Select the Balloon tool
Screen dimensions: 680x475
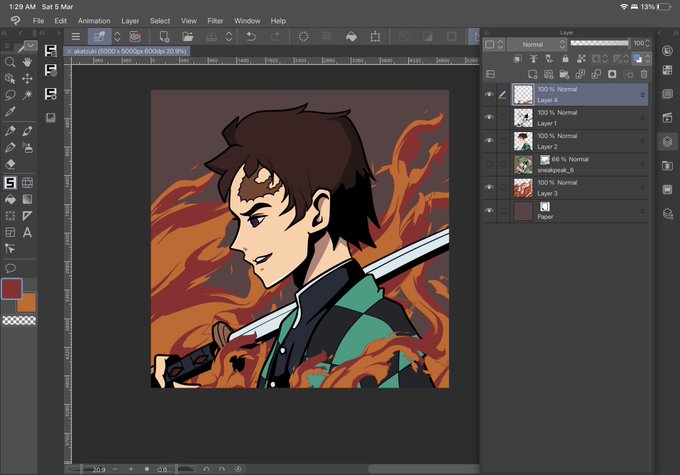[10, 268]
